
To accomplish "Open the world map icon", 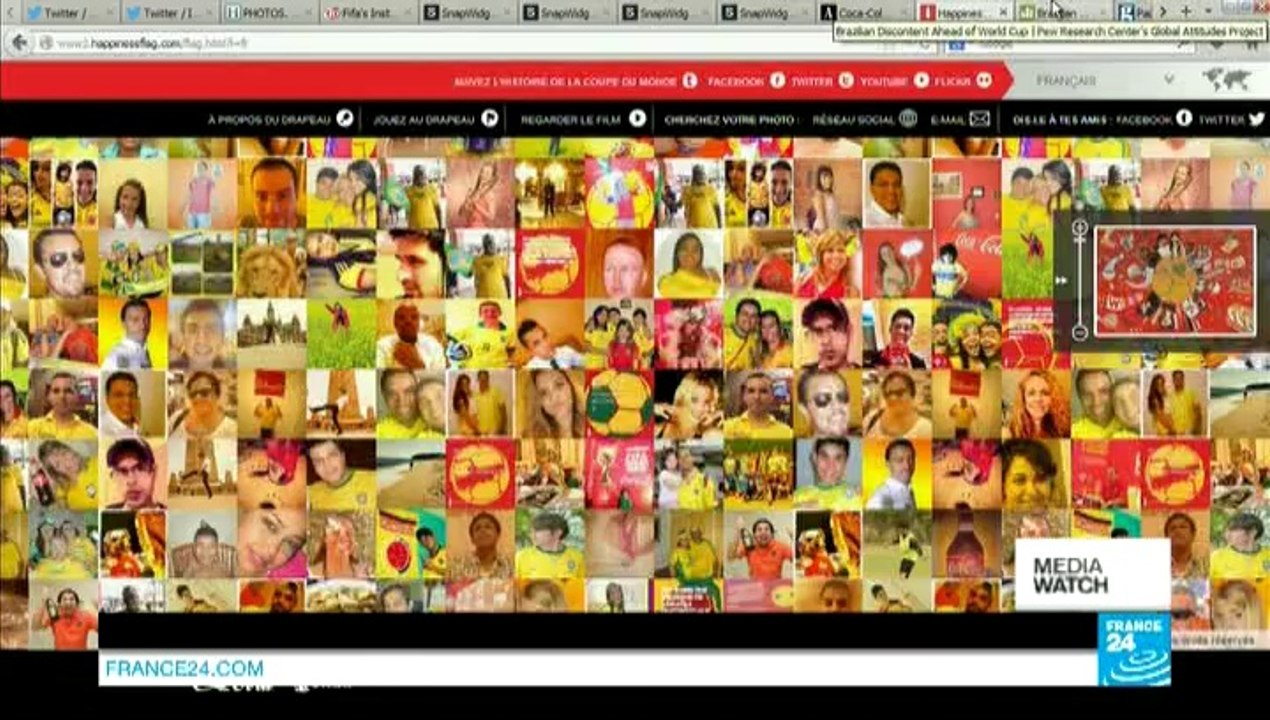I will (1227, 79).
